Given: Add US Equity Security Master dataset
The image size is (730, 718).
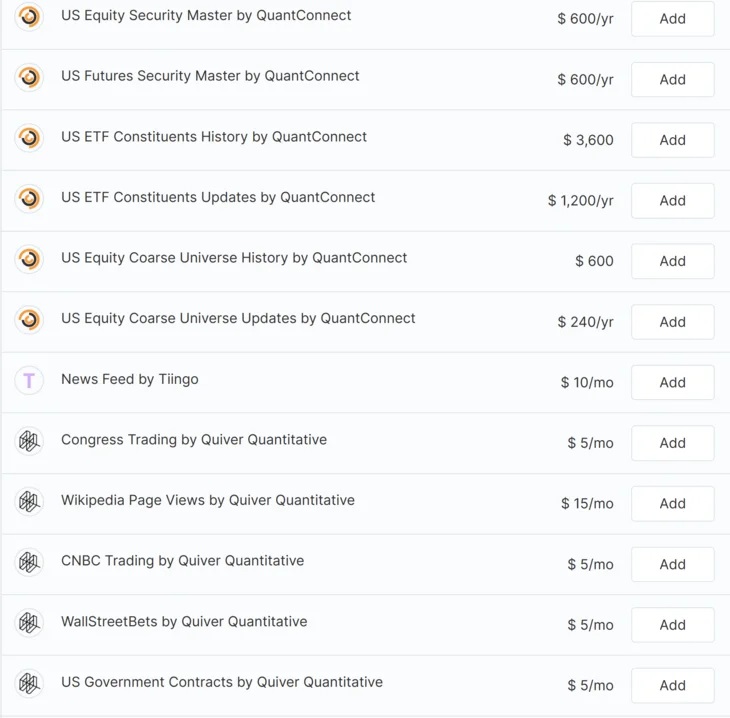Looking at the screenshot, I should point(672,19).
